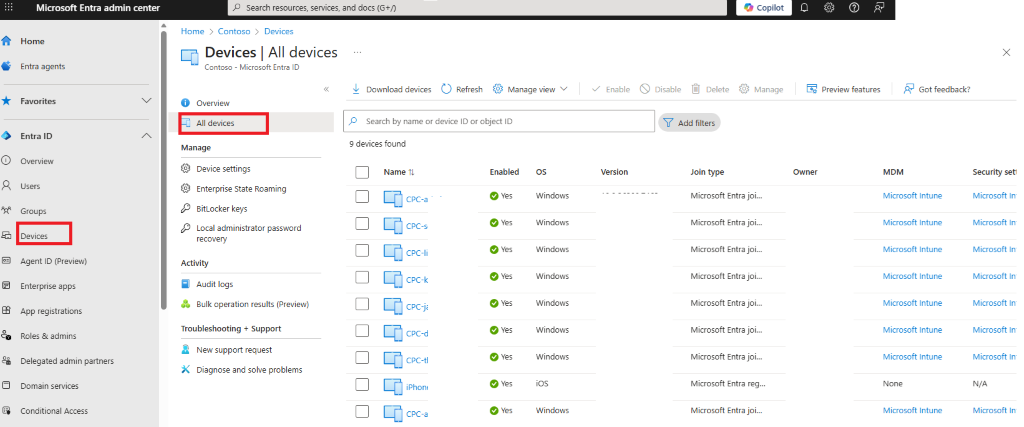Click the MDM column header

[x=893, y=172]
